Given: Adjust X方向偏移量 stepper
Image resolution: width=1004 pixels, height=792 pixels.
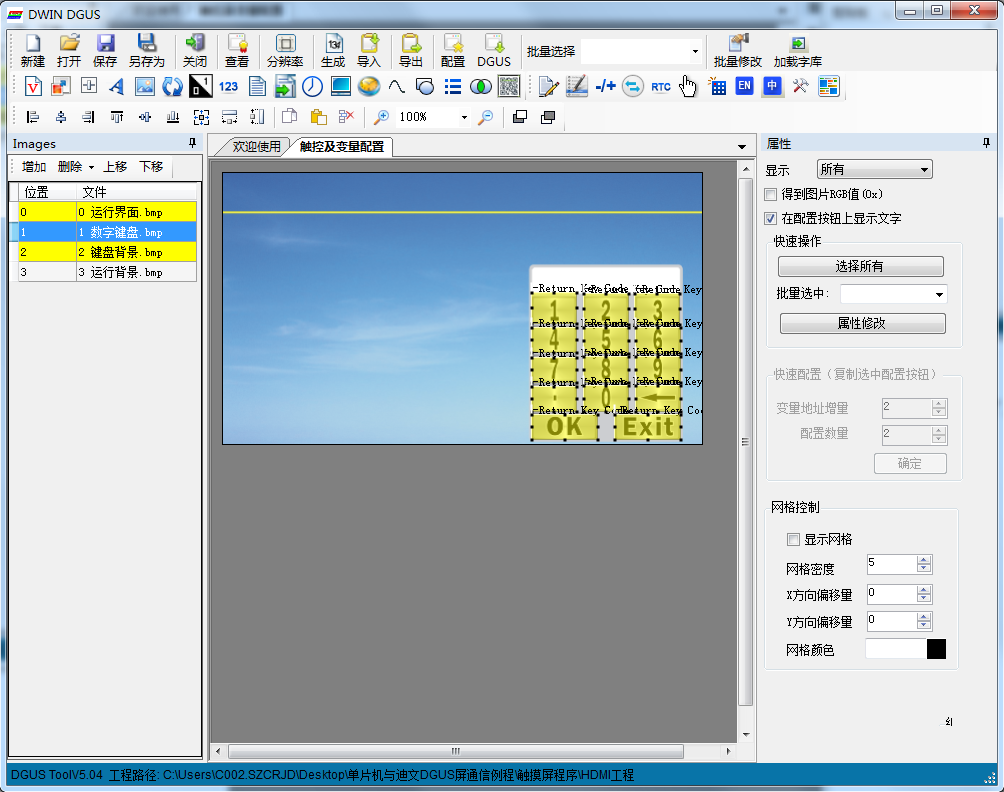Looking at the screenshot, I should click(923, 594).
